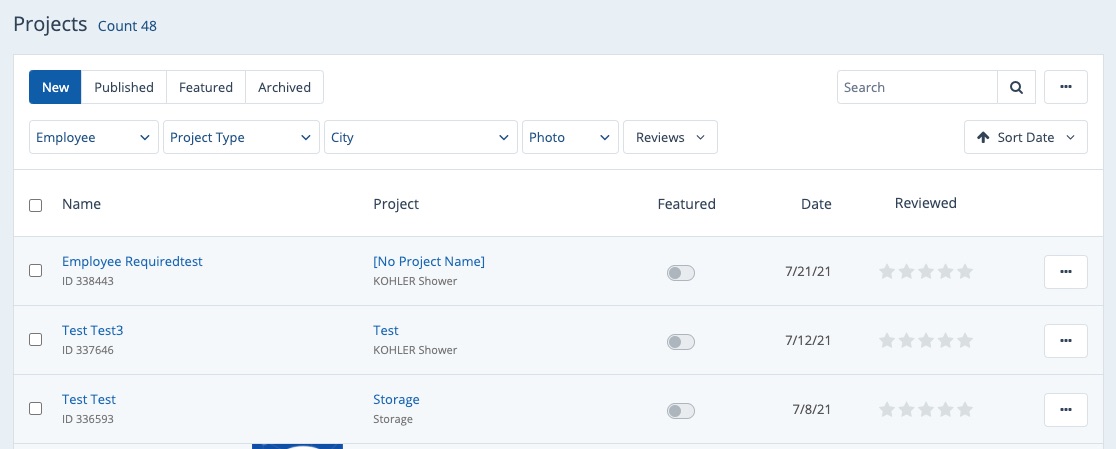This screenshot has height=449, width=1116.
Task: Open the ellipsis menu beside search
Action: tap(1065, 87)
